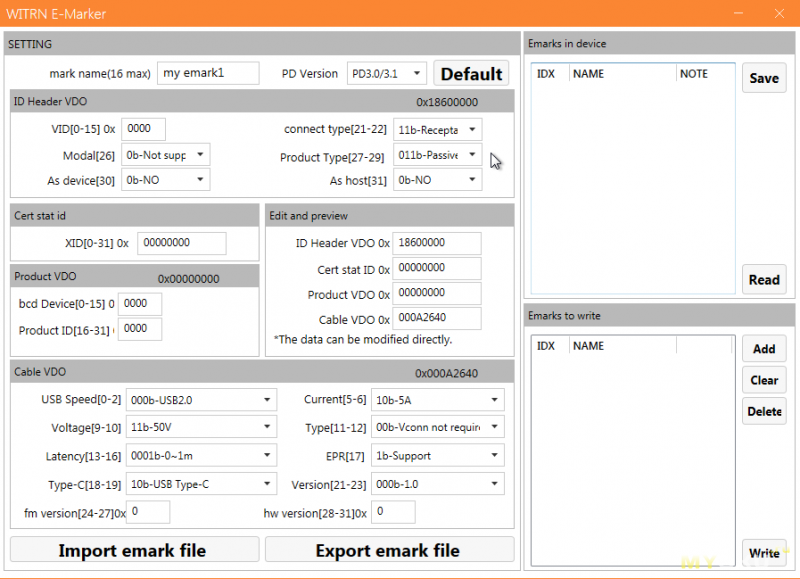Expand the USB Speed[0-2] dropdown
The image size is (800, 579).
point(201,400)
